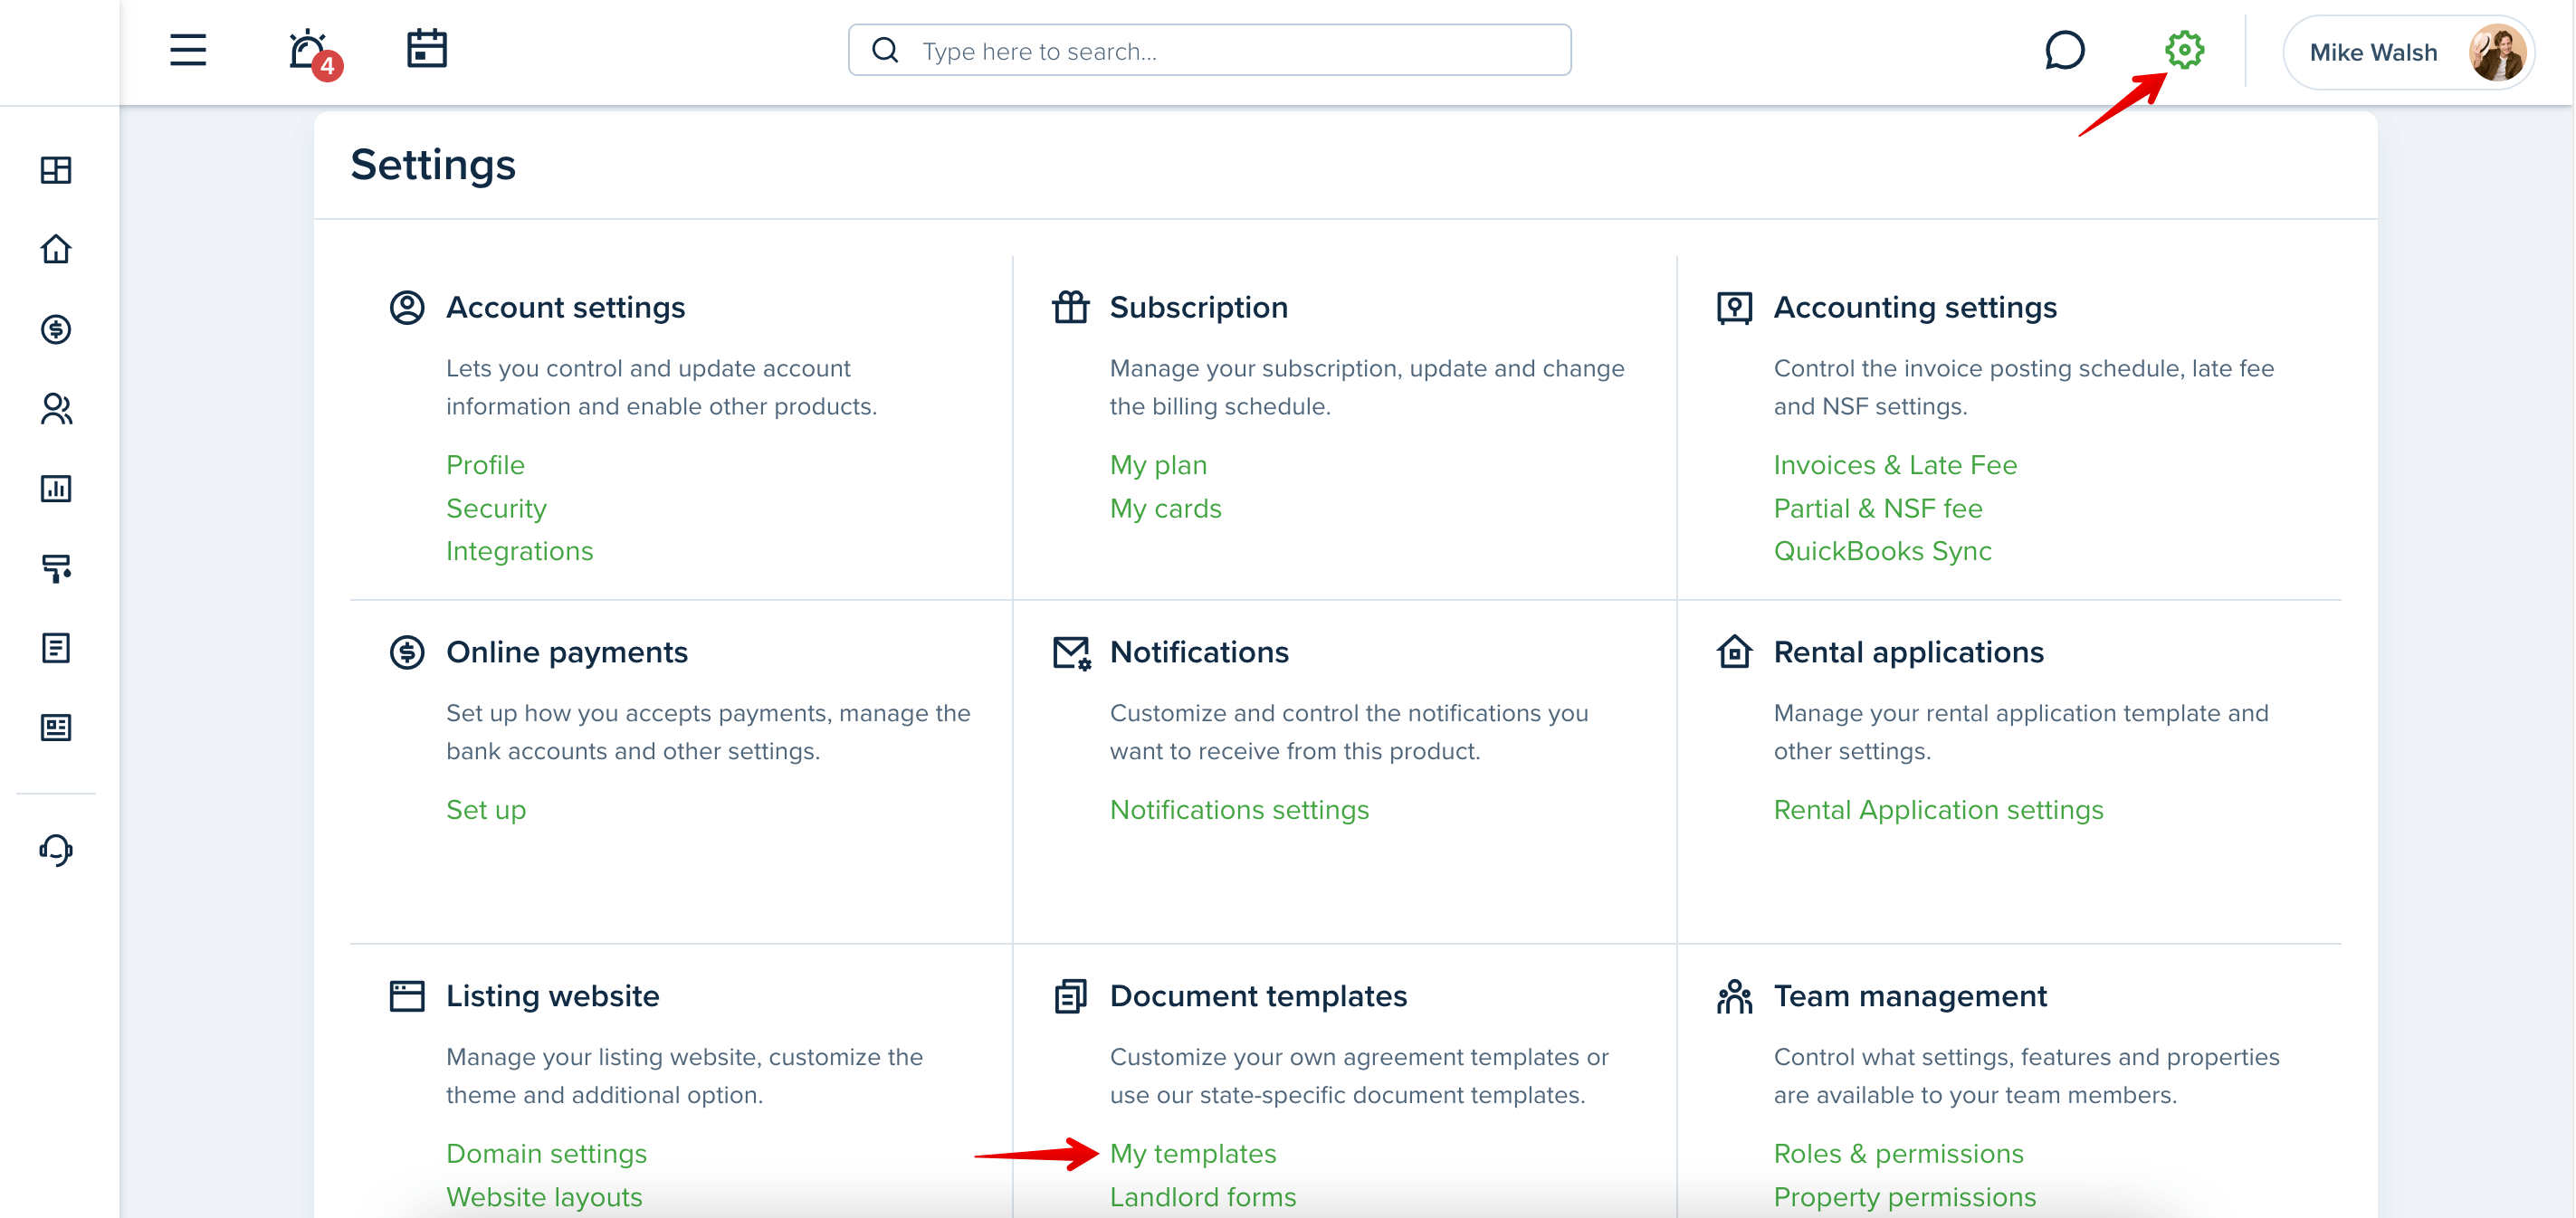This screenshot has height=1218, width=2576.
Task: Open Website layouts link
Action: click(x=544, y=1197)
